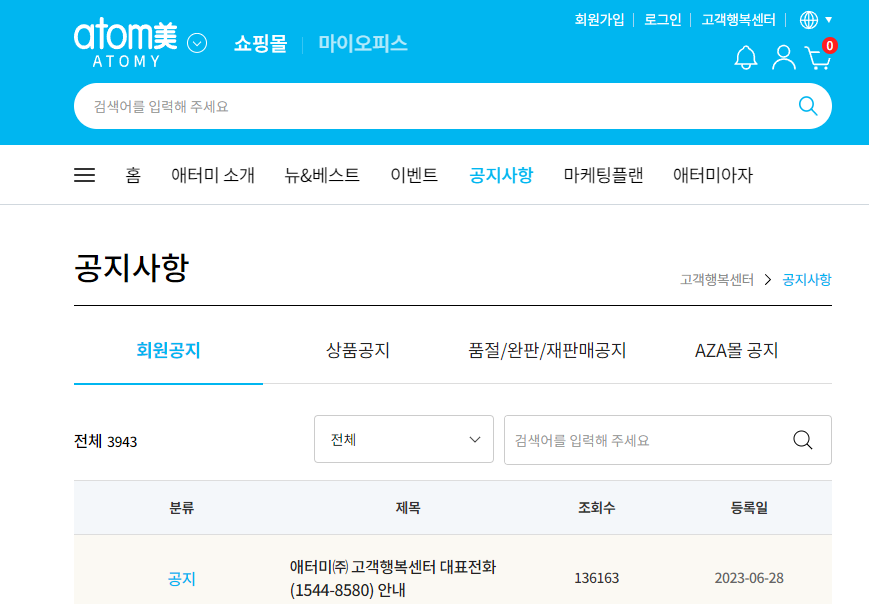869x604 pixels.
Task: Open the 애터미 소개 menu
Action: [x=213, y=175]
